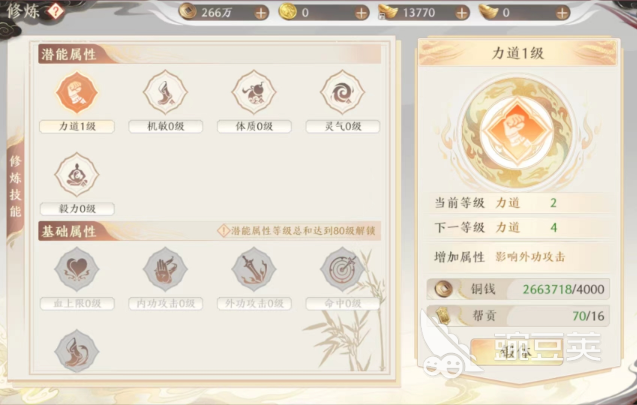637x405 pixels.
Task: Click the 铜钱 cost row
Action: coord(518,289)
